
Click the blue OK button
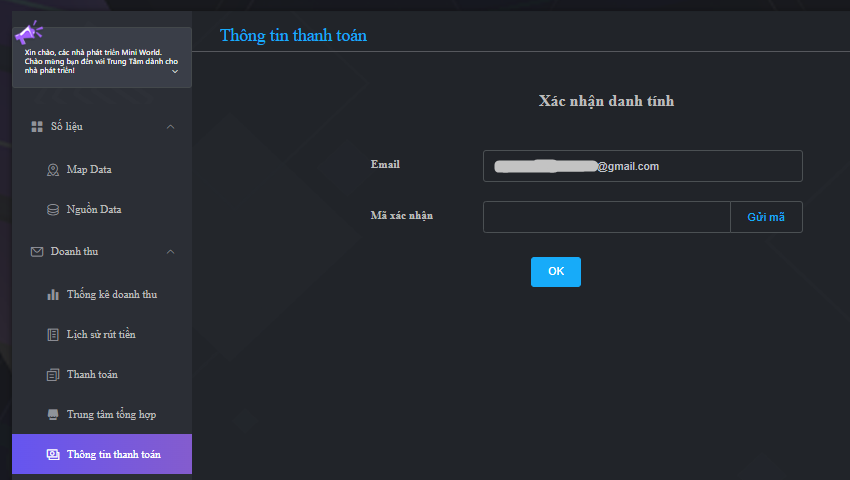[x=555, y=272]
